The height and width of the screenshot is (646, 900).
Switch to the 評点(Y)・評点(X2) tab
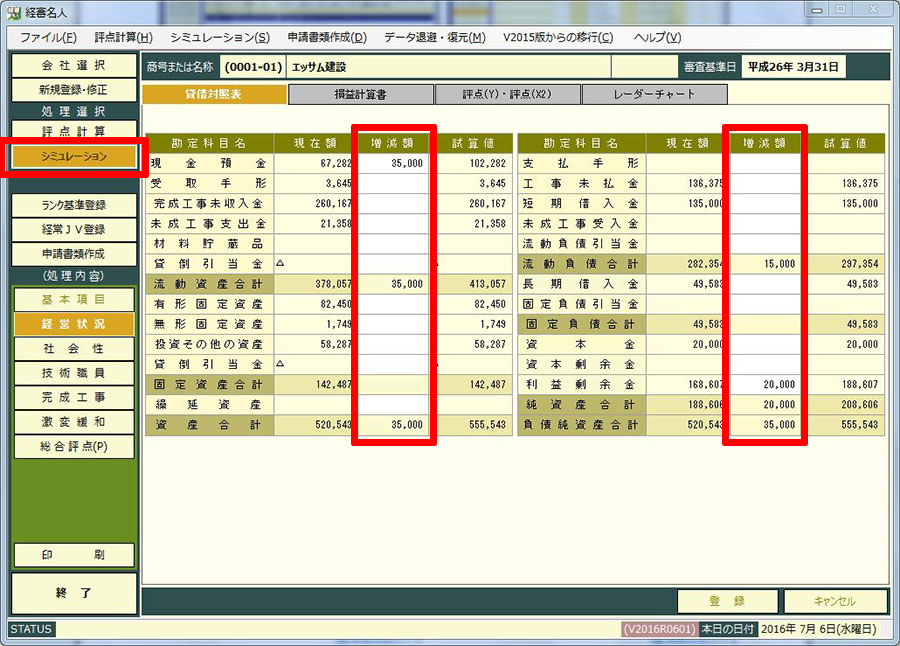(507, 94)
